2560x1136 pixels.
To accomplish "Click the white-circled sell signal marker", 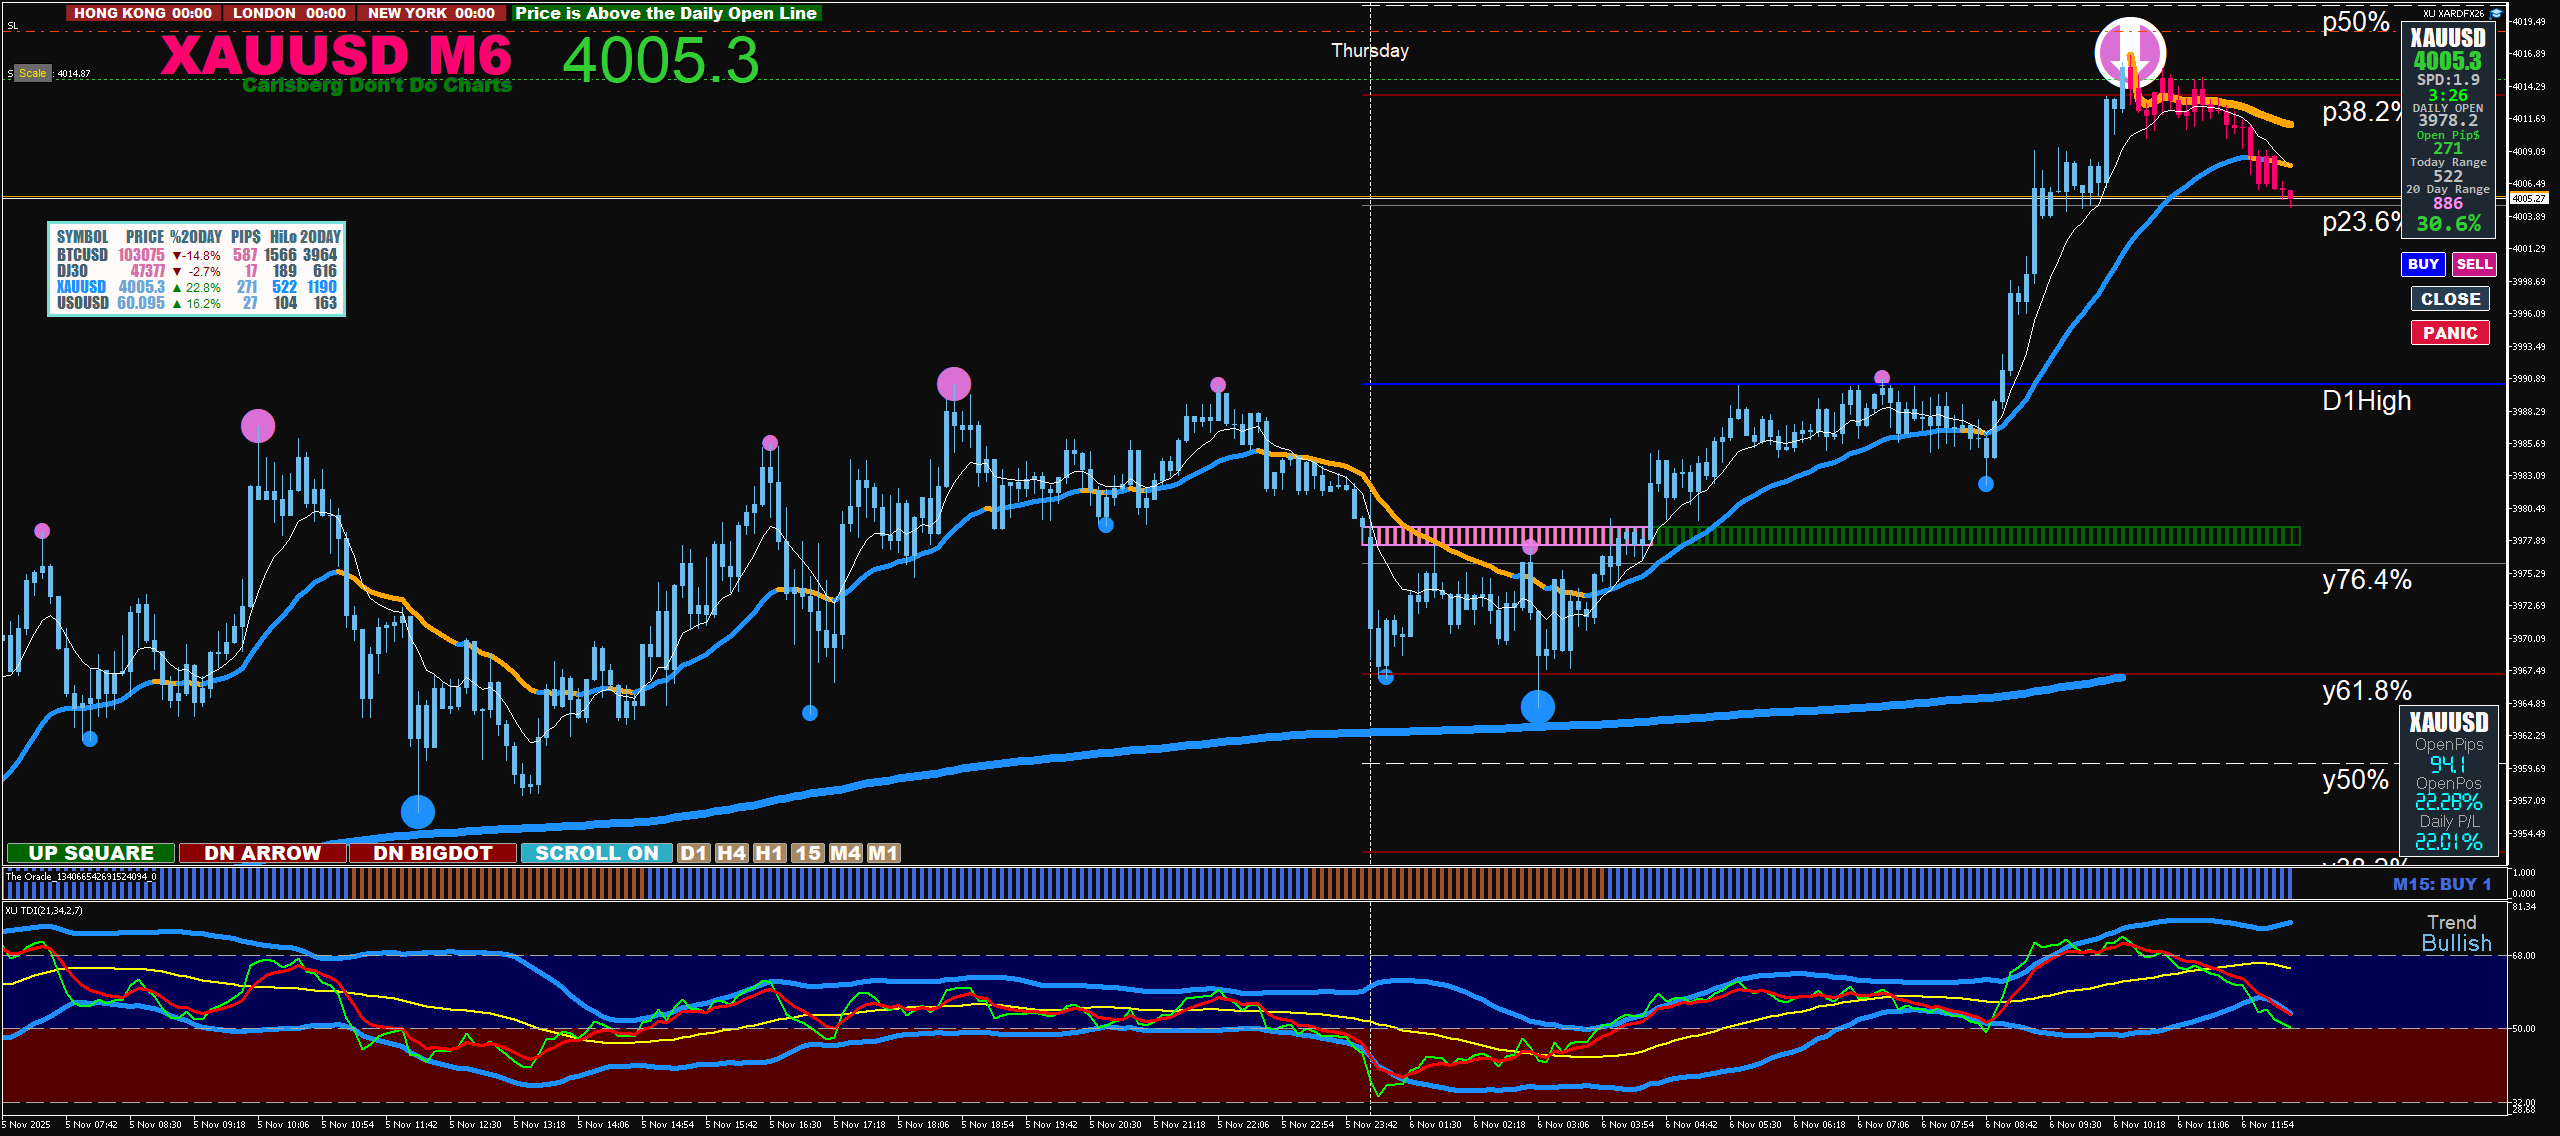I will point(2130,52).
